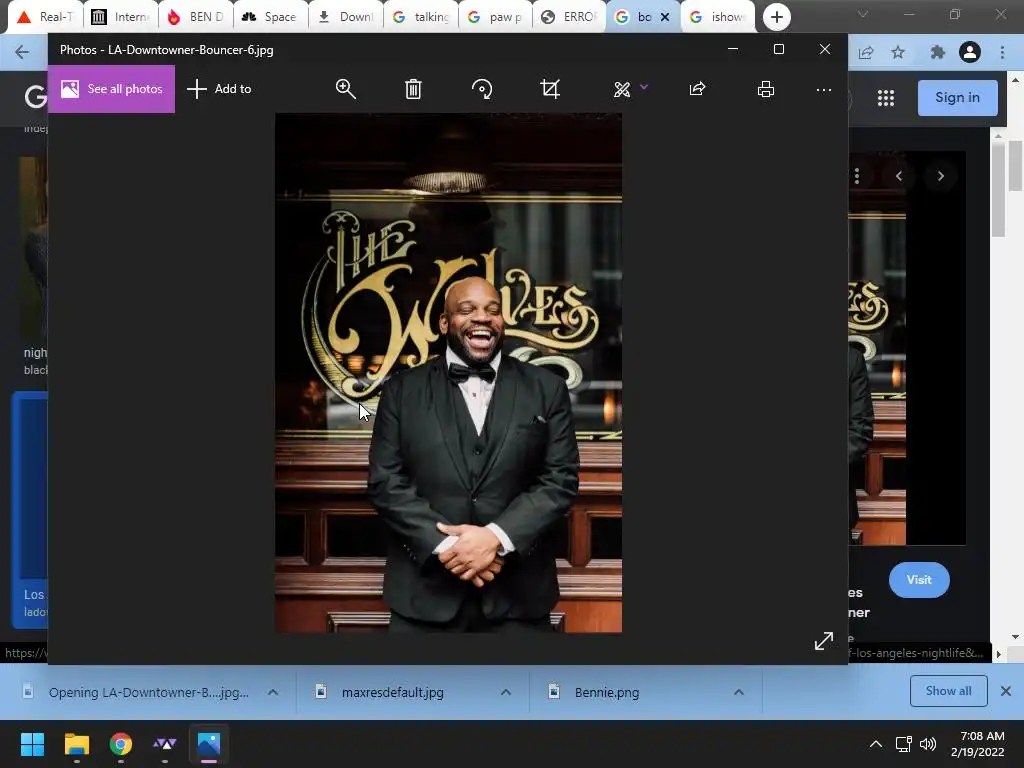
Task: Go to next image in Google preview
Action: click(940, 176)
